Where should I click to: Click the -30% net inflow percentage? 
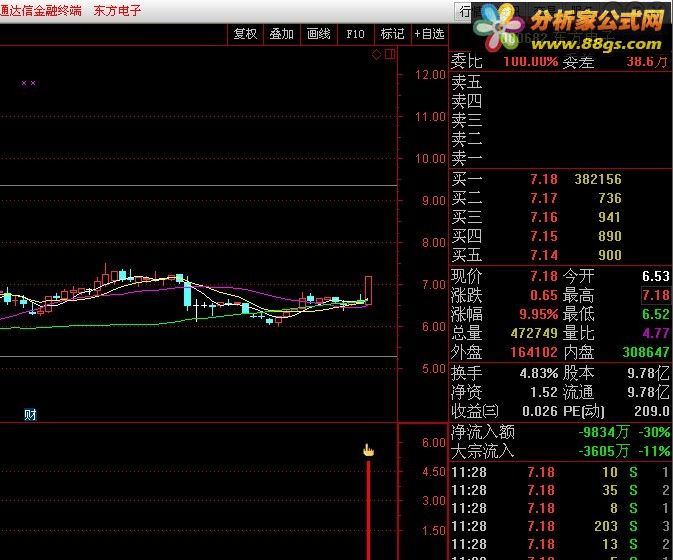click(x=654, y=432)
